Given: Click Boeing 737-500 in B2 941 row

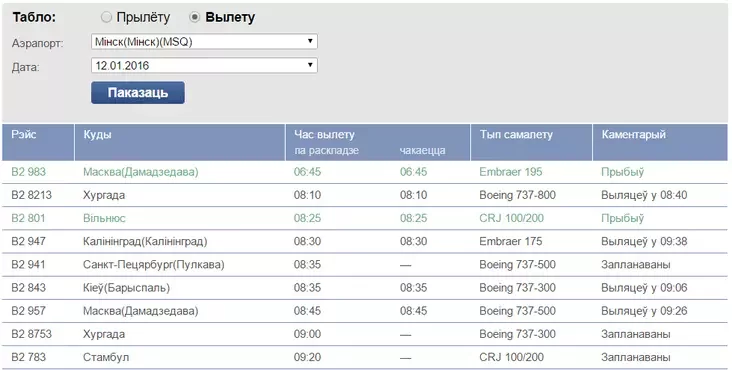Looking at the screenshot, I should pyautogui.click(x=517, y=265).
